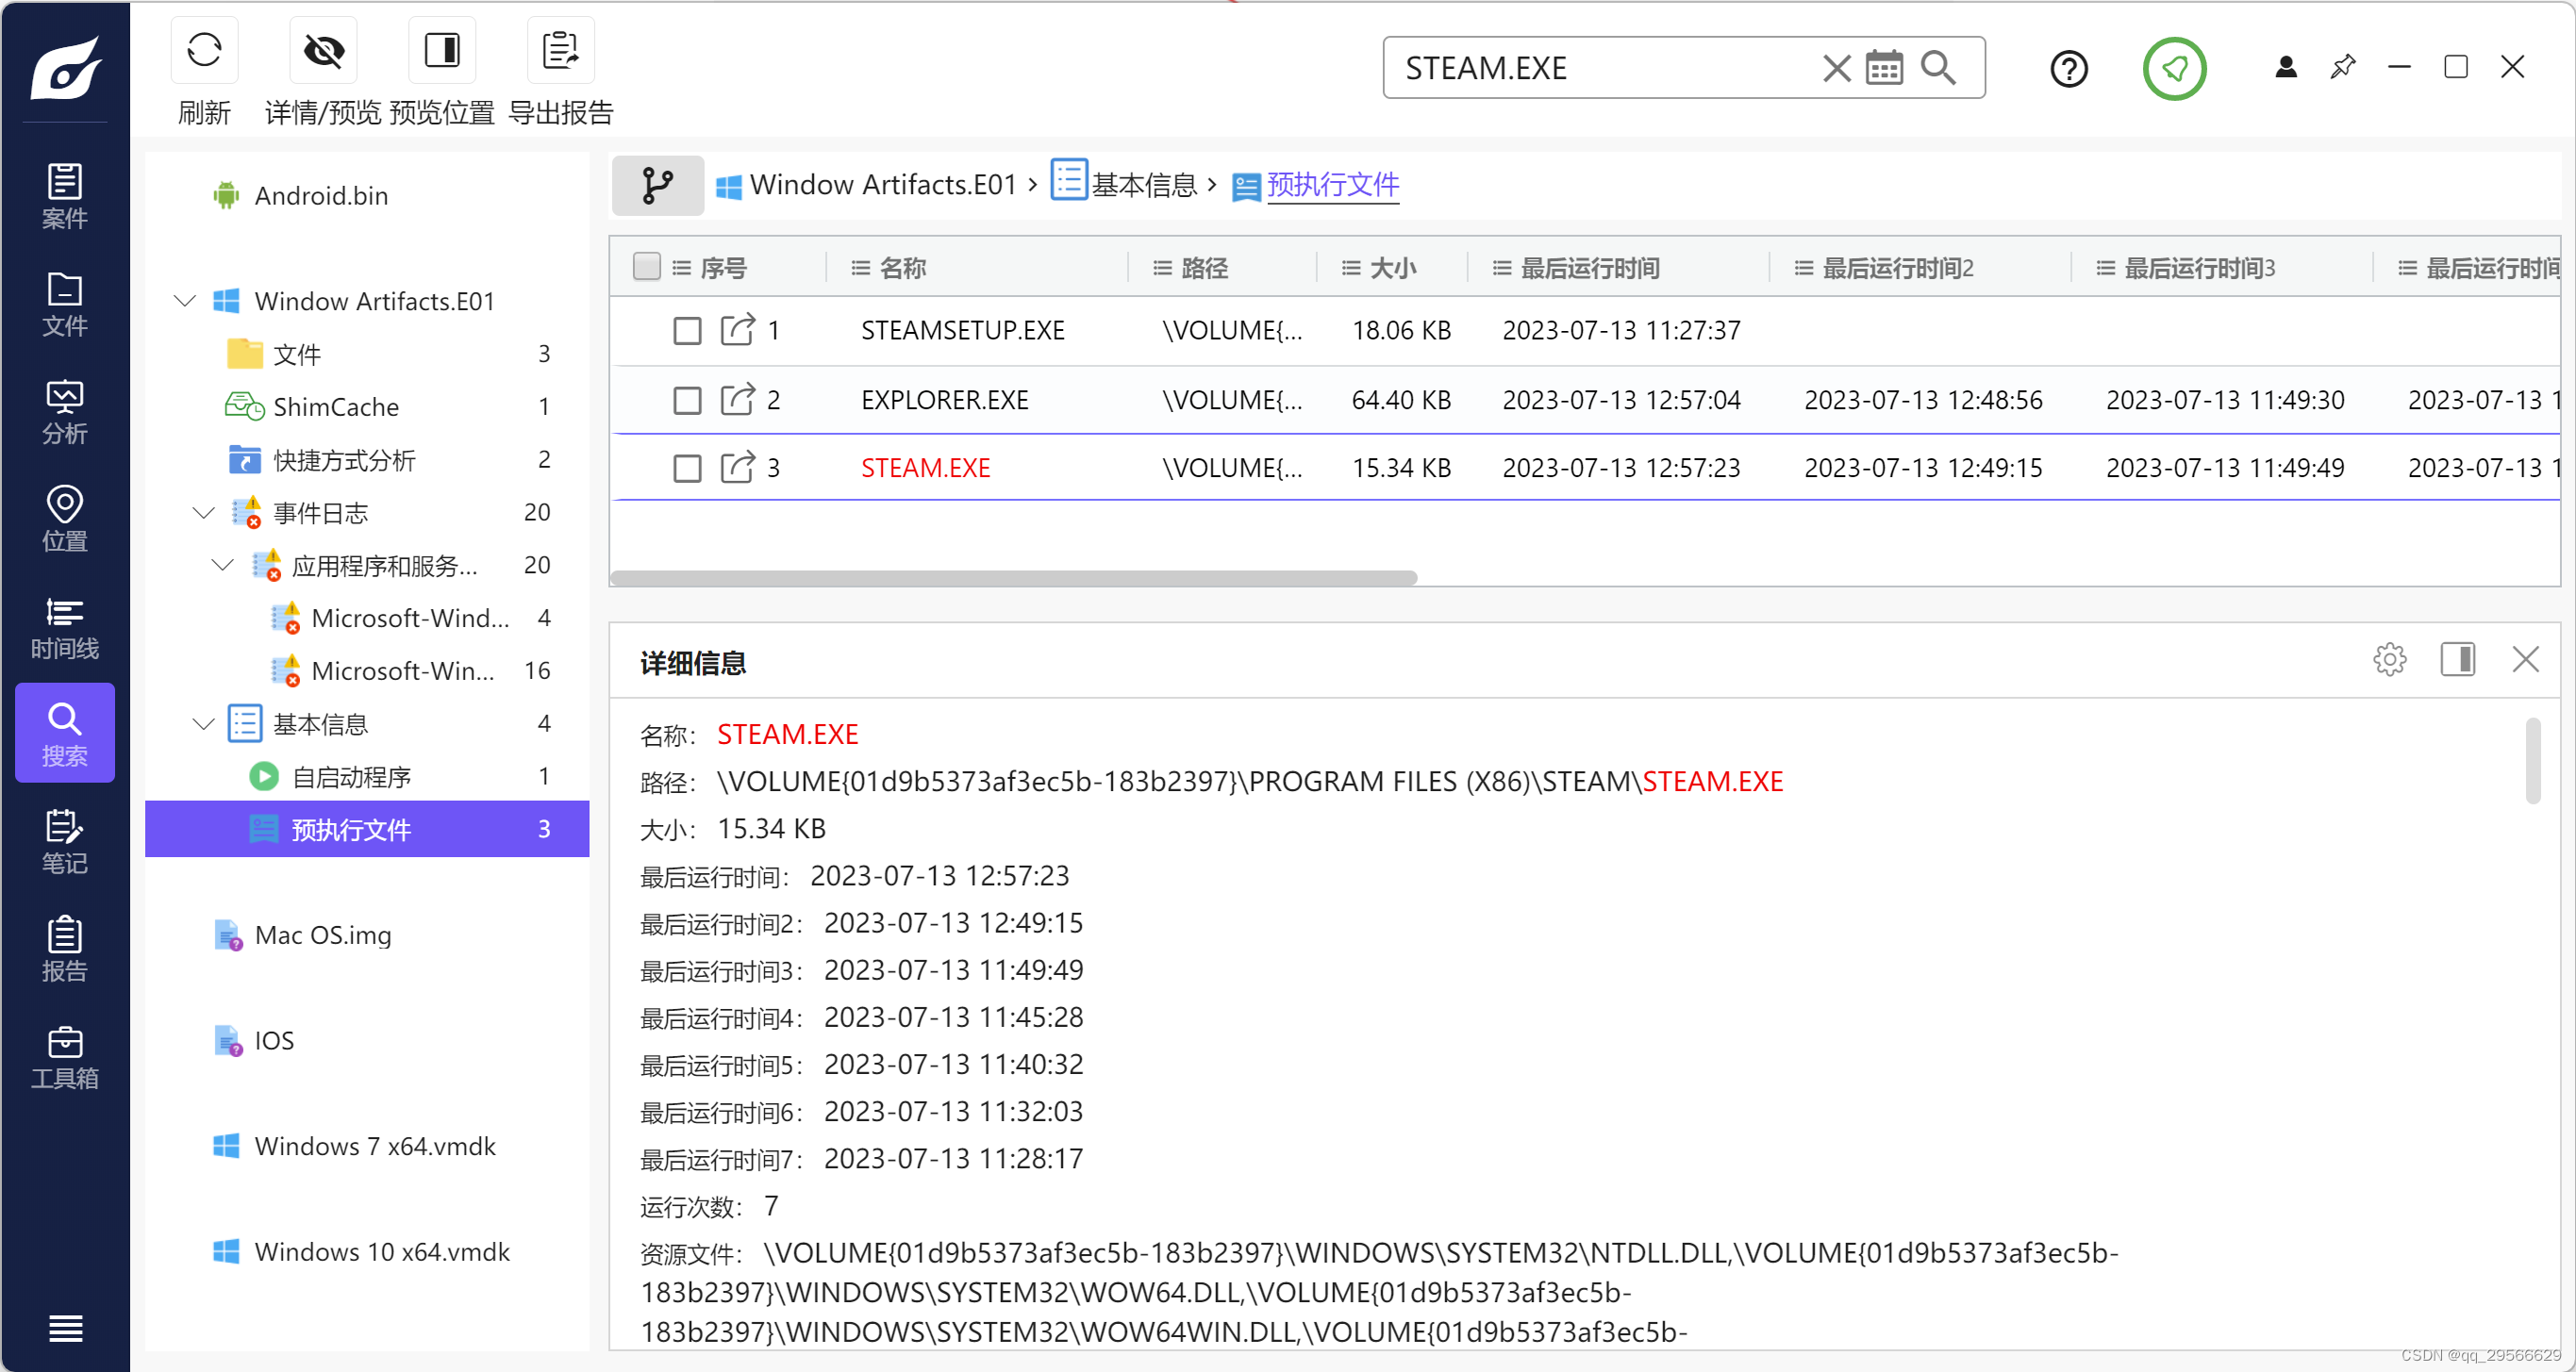Image resolution: width=2576 pixels, height=1372 pixels.
Task: Click the hamburger menu at sidebar bottom
Action: pos(65,1328)
